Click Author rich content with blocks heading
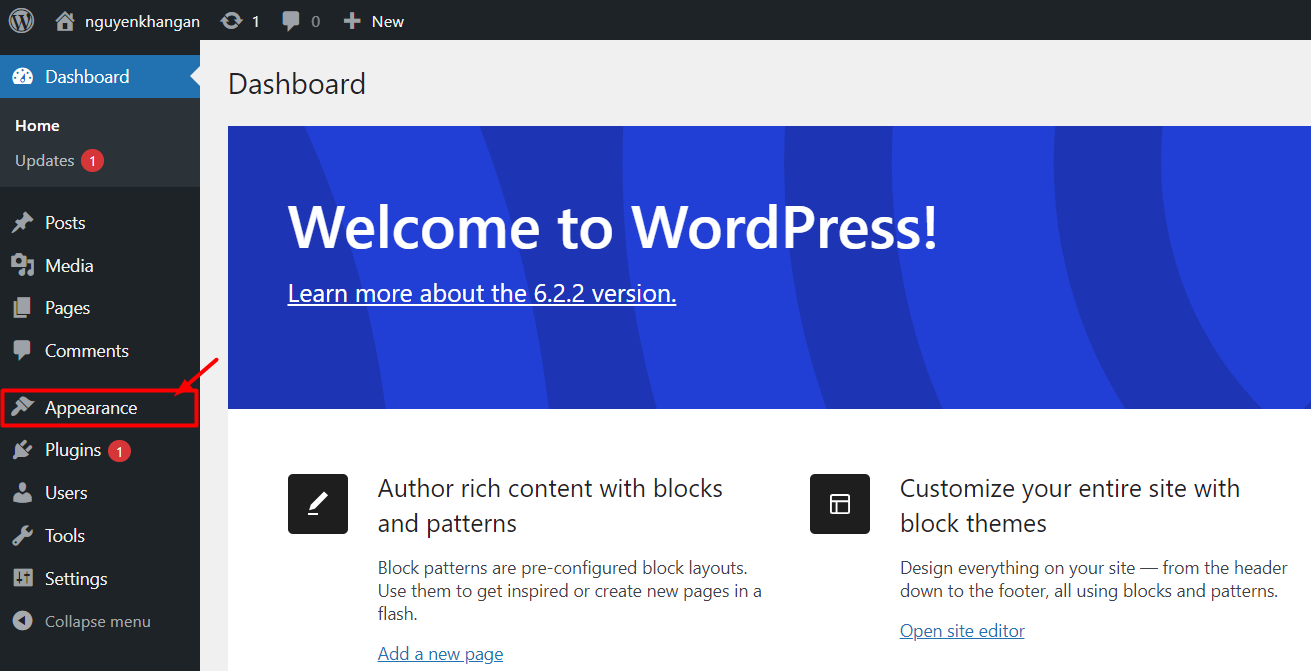 tap(550, 506)
